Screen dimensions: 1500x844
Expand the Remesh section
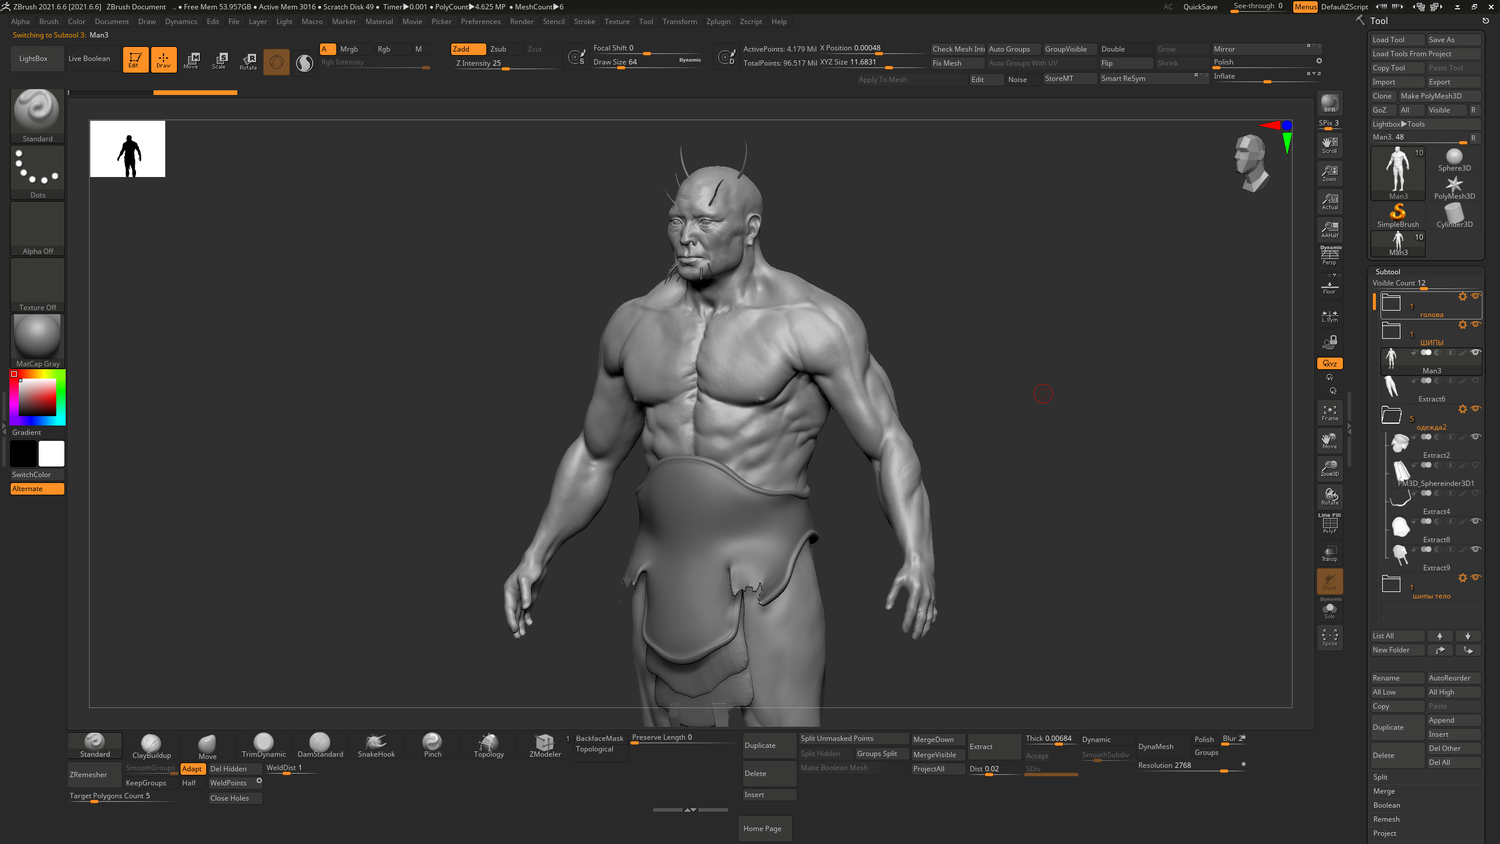1386,819
